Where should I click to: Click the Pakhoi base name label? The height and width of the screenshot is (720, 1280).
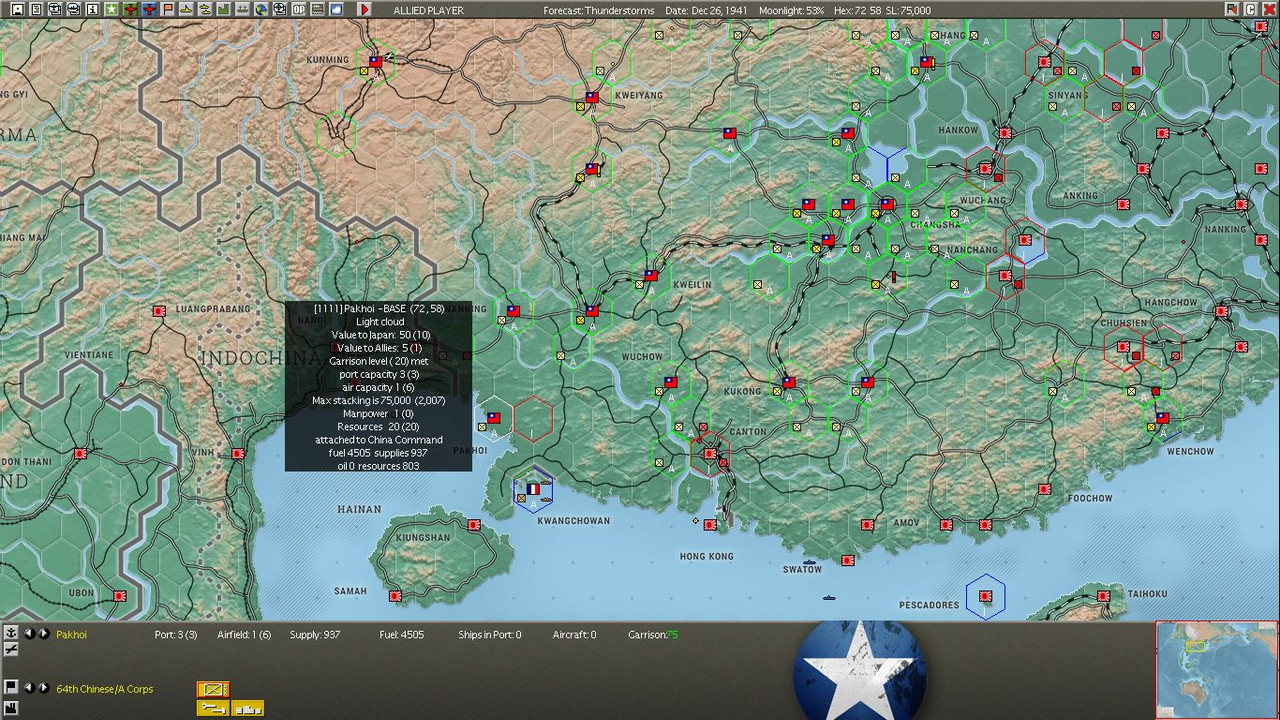click(x=71, y=635)
